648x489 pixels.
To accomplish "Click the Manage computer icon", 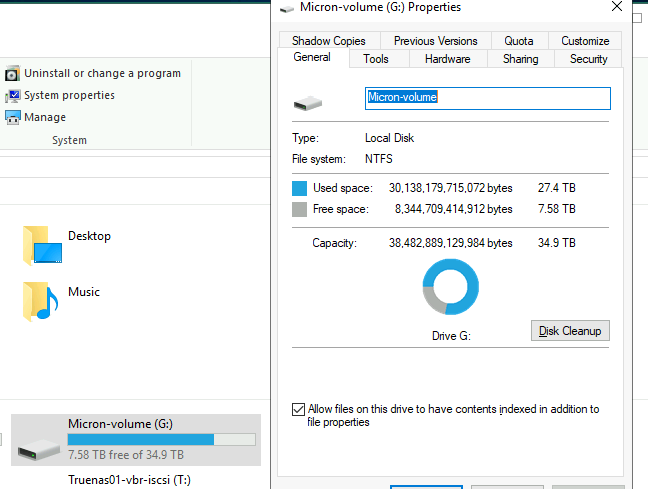I will pos(12,118).
